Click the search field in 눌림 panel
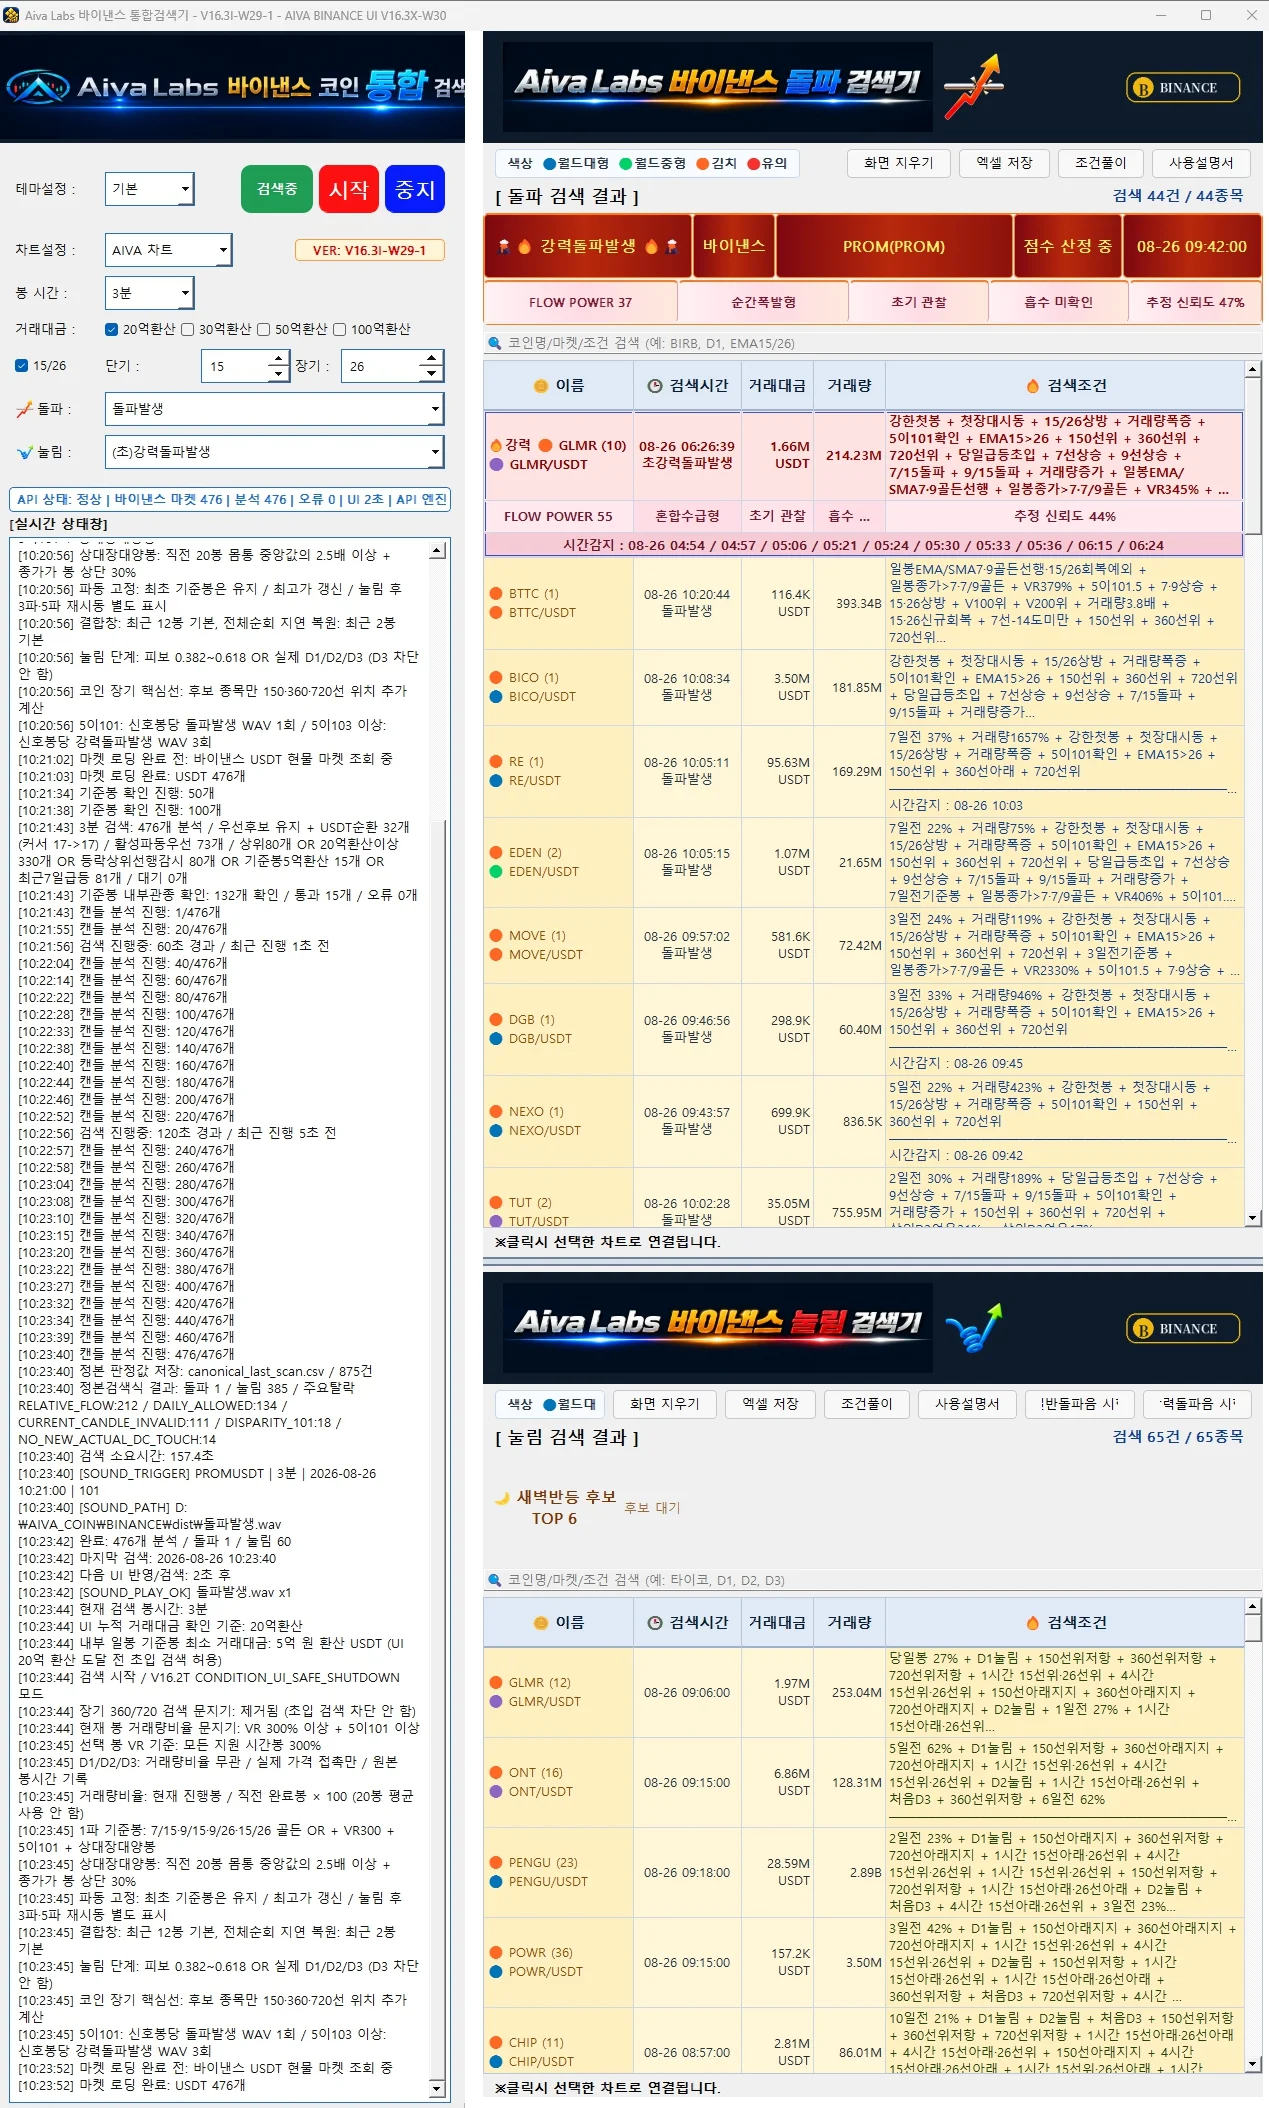This screenshot has width=1269, height=2108. point(871,1580)
